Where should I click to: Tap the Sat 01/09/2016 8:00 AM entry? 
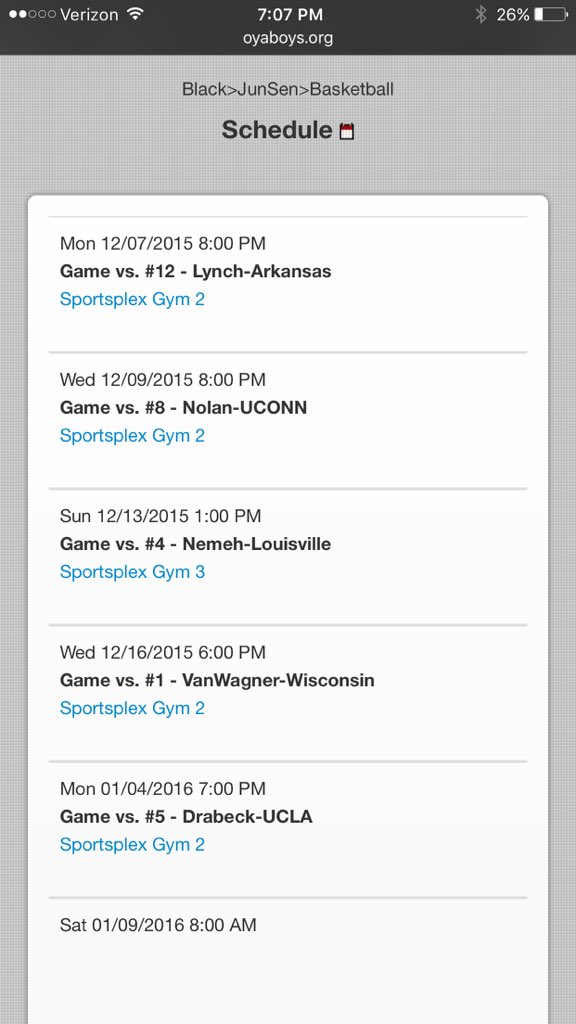coord(158,925)
